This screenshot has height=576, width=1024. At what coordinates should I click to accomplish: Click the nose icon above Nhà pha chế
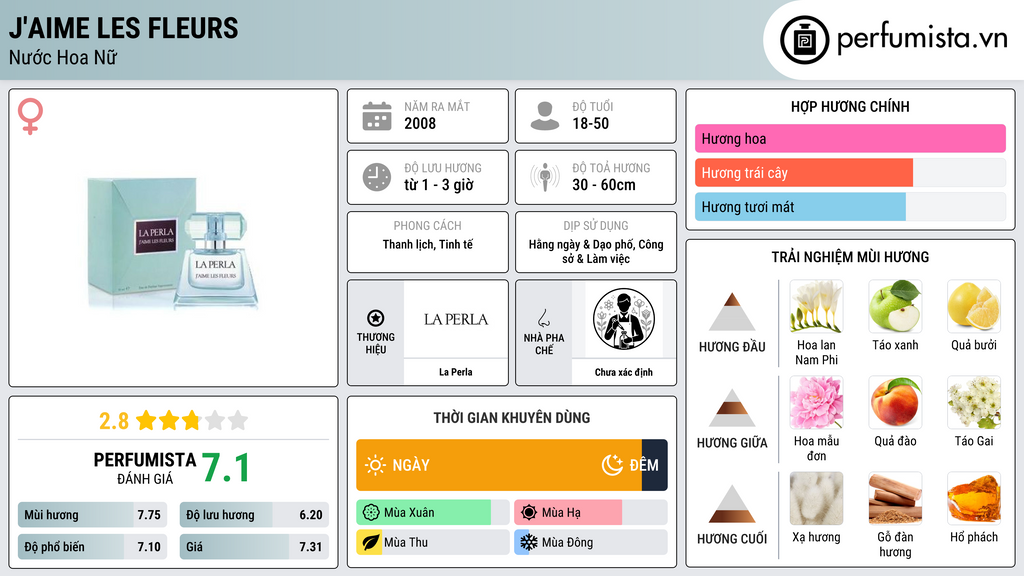click(543, 318)
